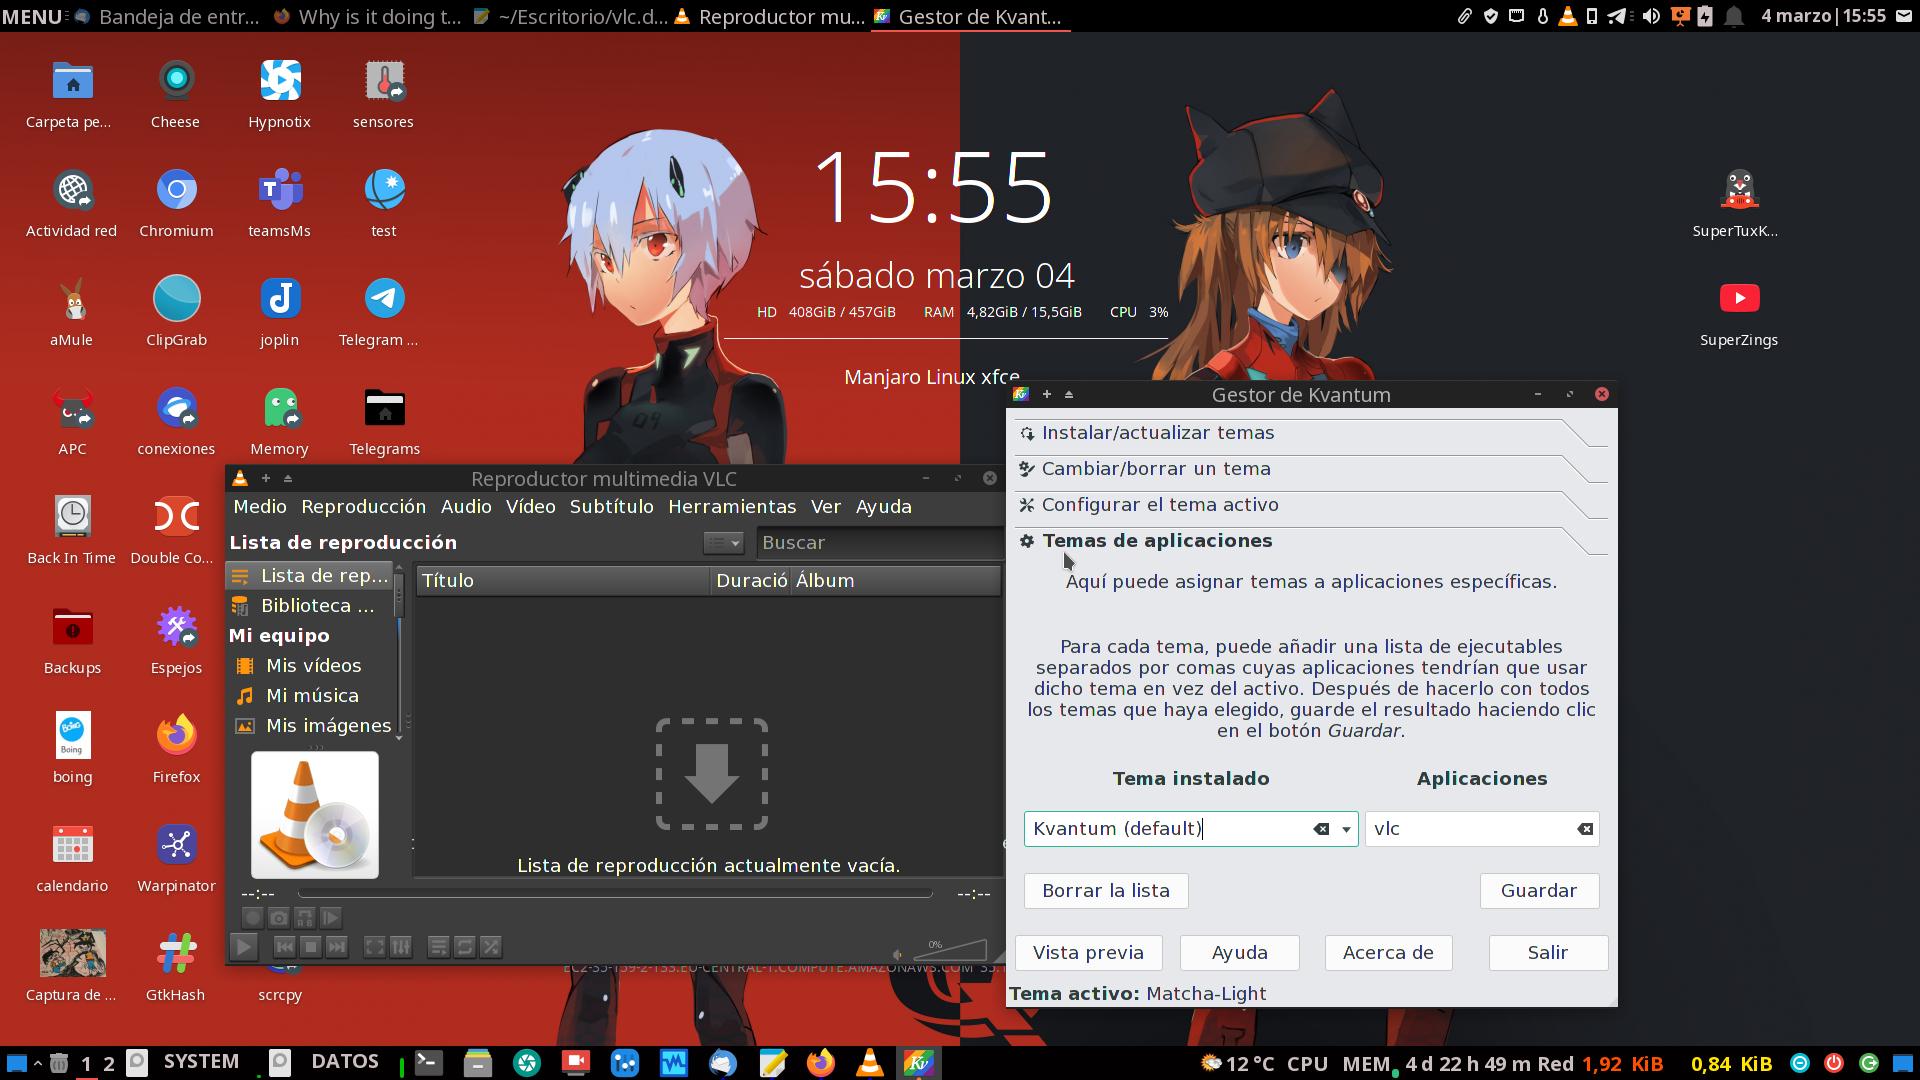1920x1080 pixels.
Task: Click the Guardar button
Action: [x=1539, y=891]
